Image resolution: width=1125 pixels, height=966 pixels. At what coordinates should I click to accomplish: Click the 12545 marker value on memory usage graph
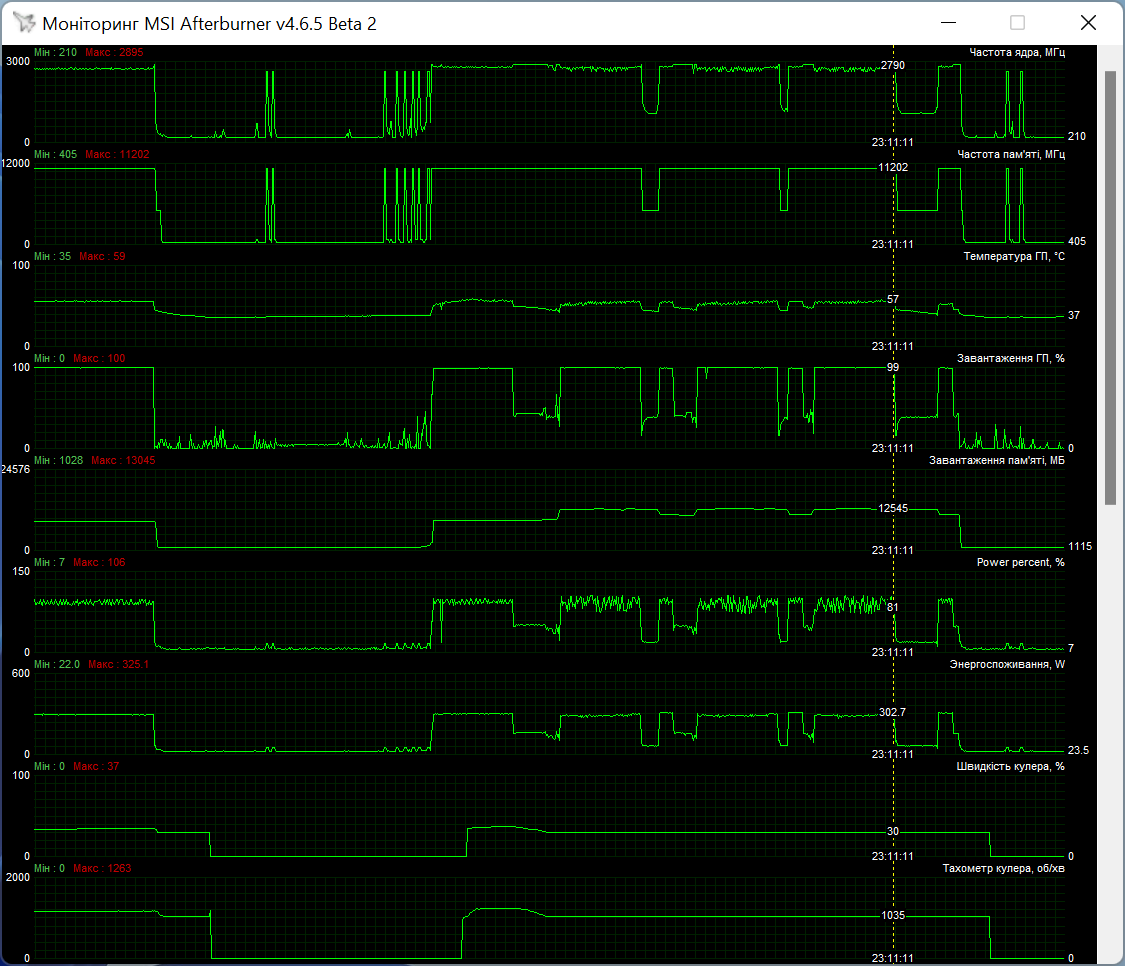893,508
